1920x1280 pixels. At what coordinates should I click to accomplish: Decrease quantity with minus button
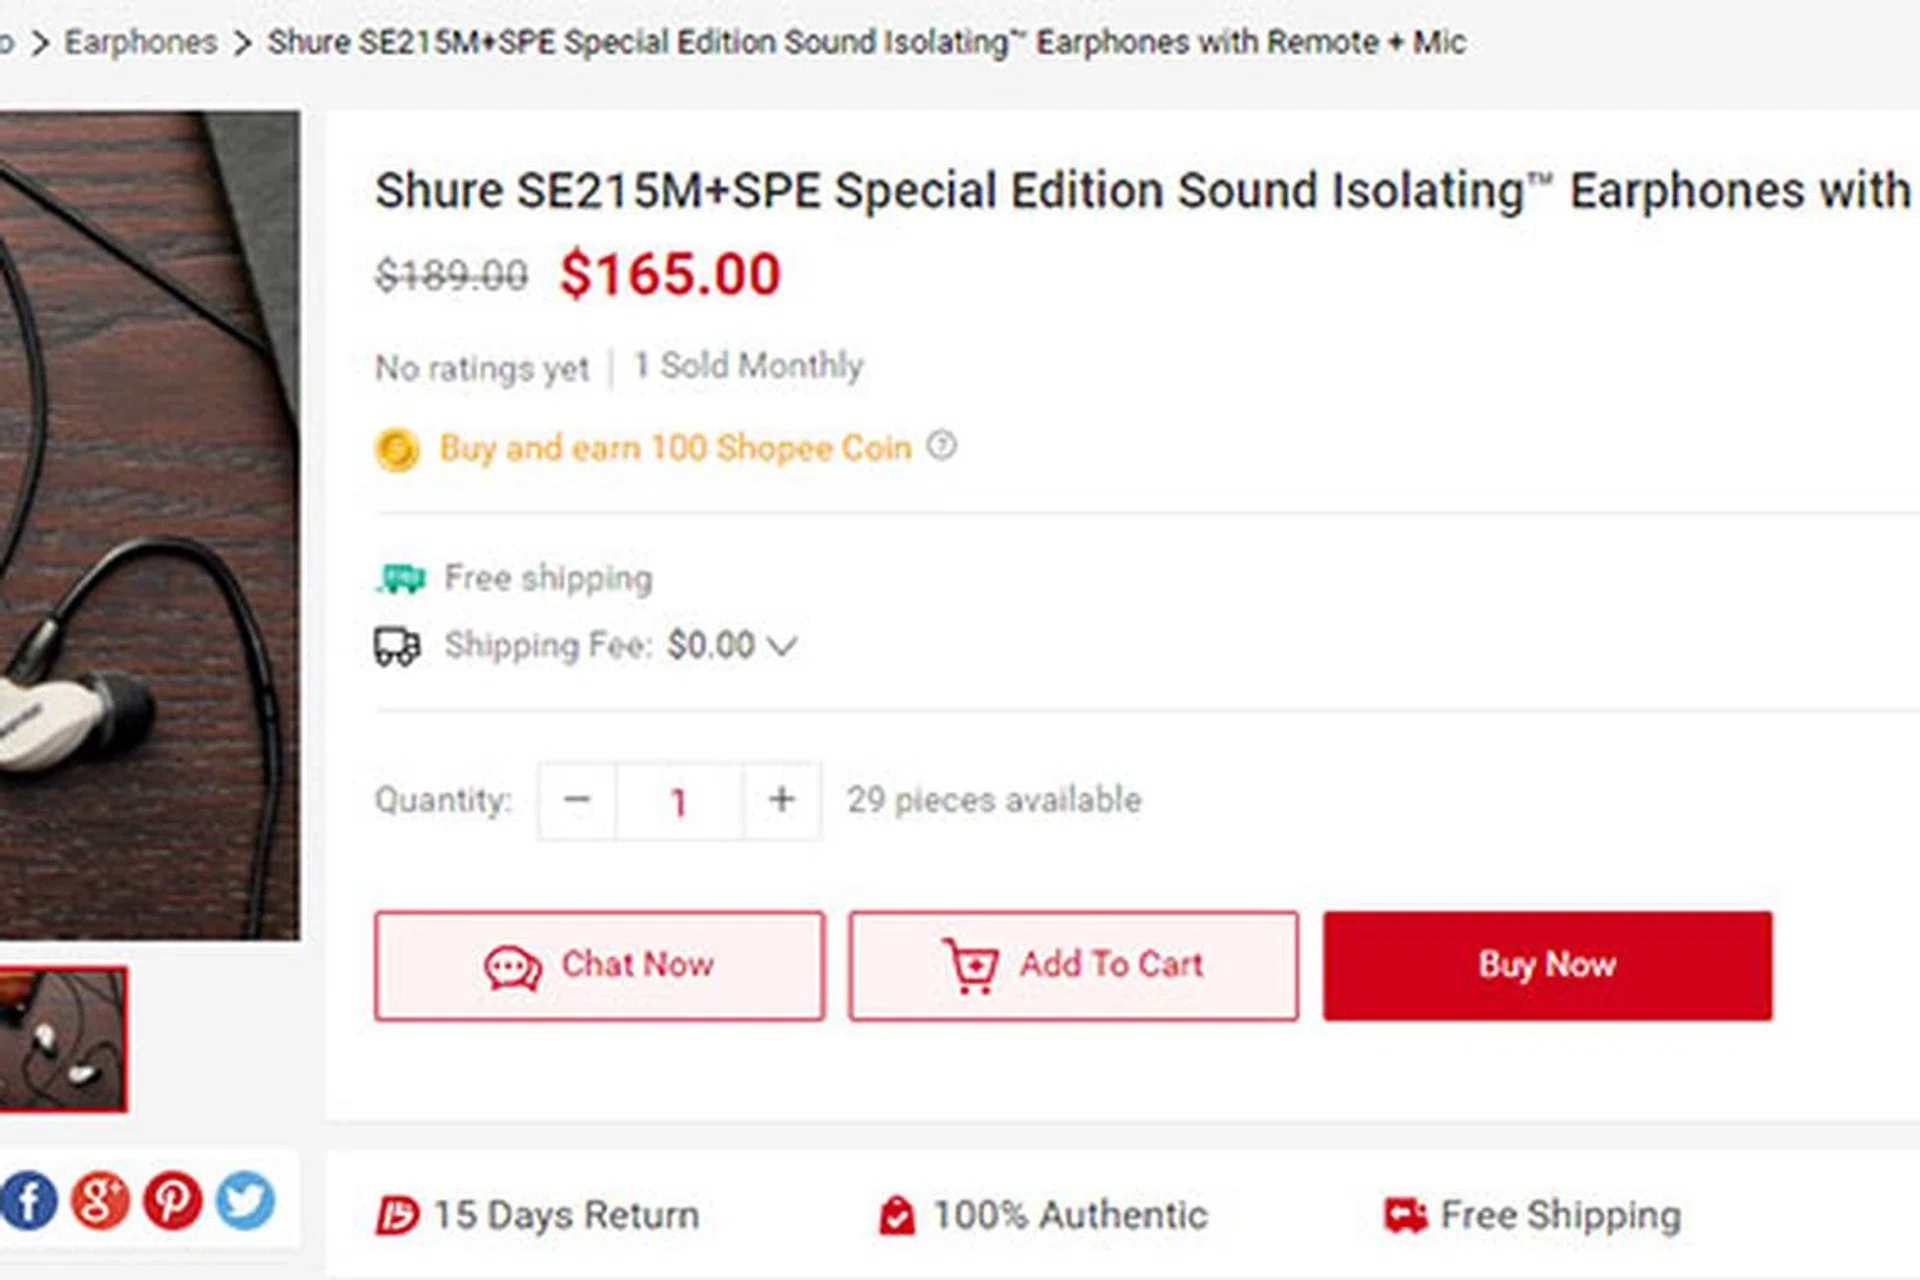click(x=577, y=800)
